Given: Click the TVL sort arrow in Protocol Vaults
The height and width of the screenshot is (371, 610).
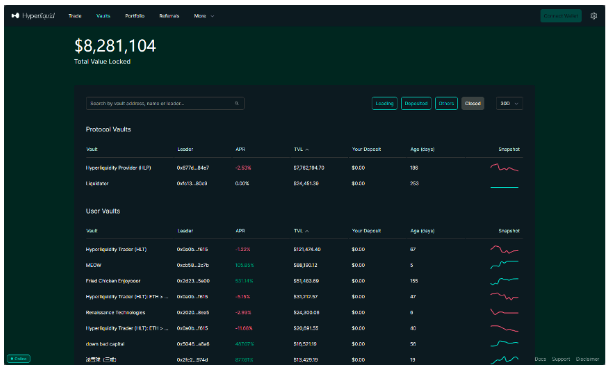Looking at the screenshot, I should coord(307,150).
